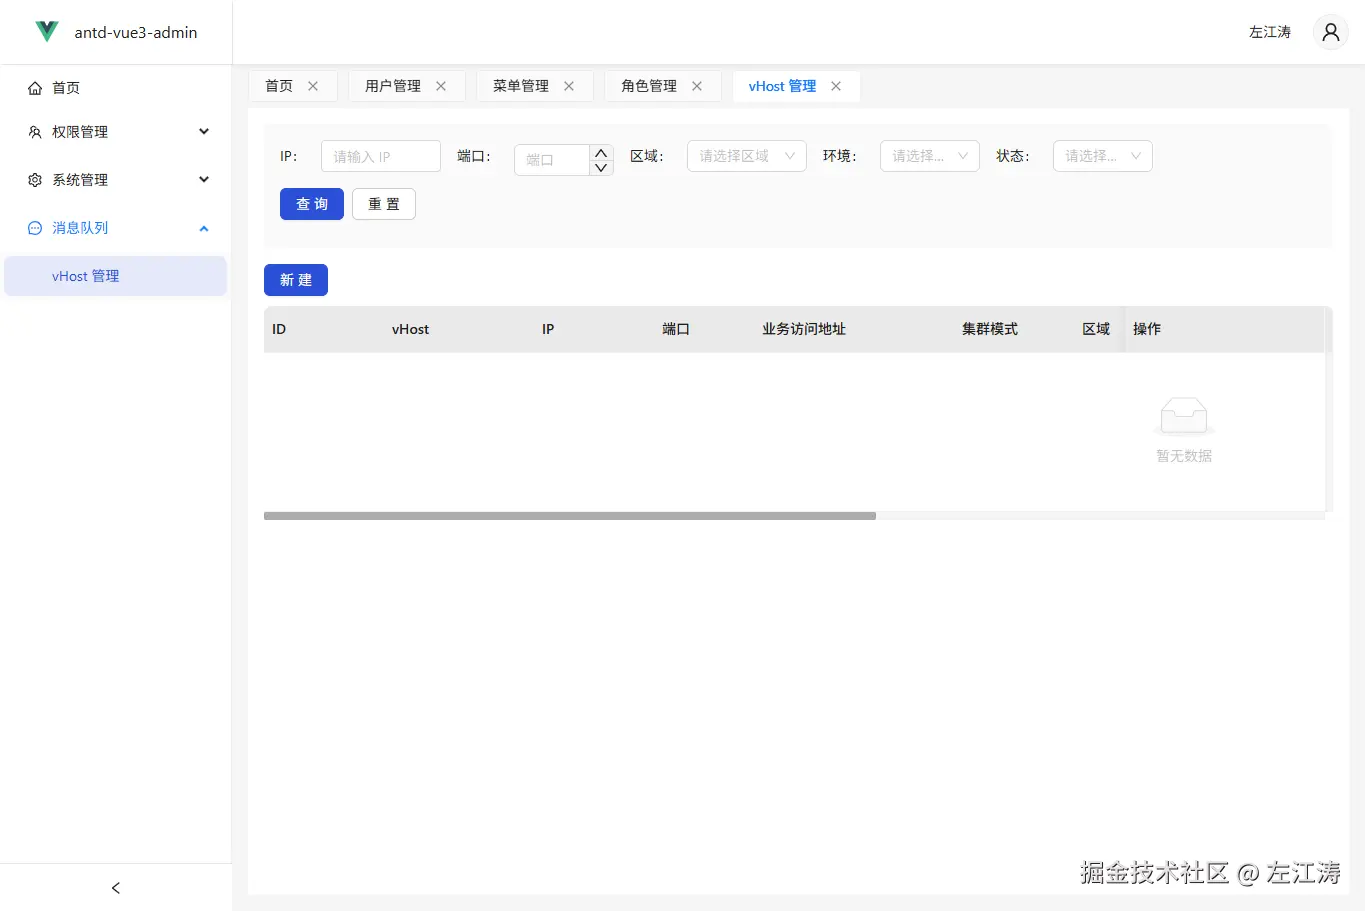Click the Vue logo in the top bar

(46, 31)
